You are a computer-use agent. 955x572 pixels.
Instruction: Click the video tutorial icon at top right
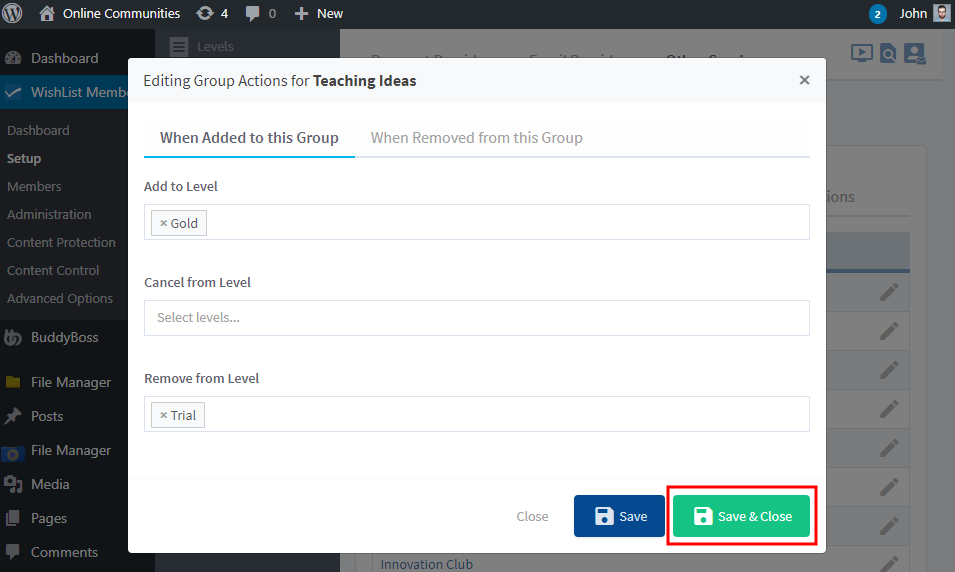(x=861, y=53)
